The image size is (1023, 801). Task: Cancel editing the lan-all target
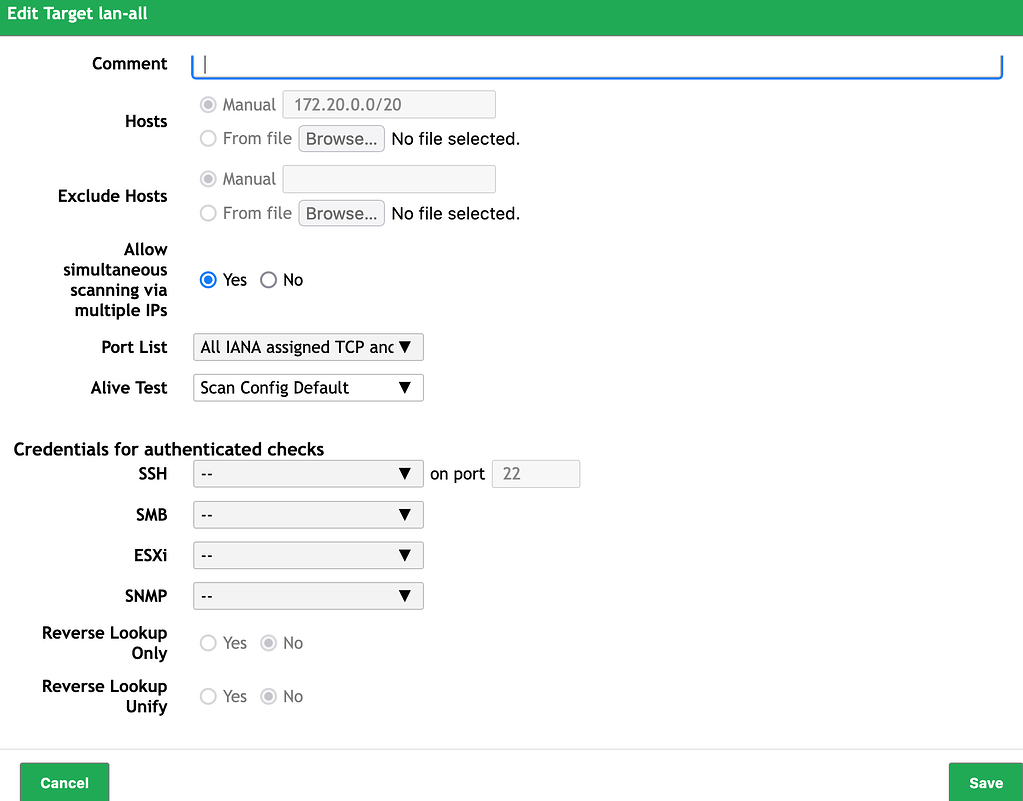pos(64,782)
